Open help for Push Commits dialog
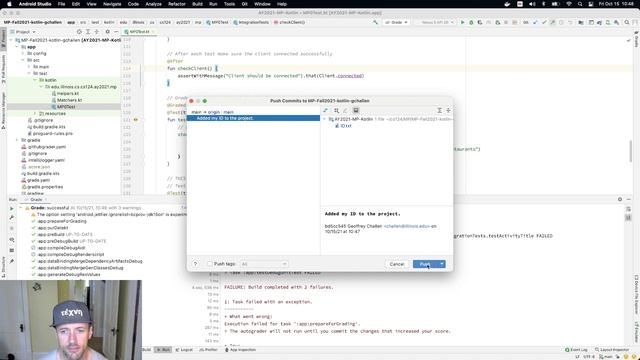The image size is (640, 360). pyautogui.click(x=195, y=264)
